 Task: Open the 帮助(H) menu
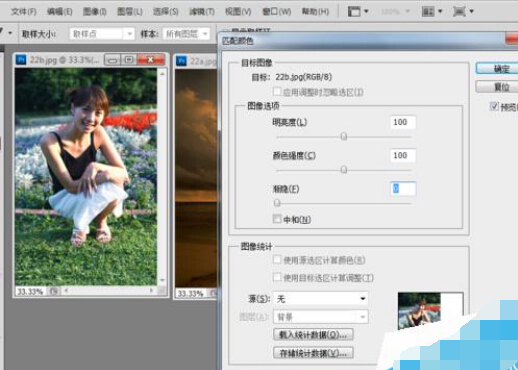[x=315, y=12]
